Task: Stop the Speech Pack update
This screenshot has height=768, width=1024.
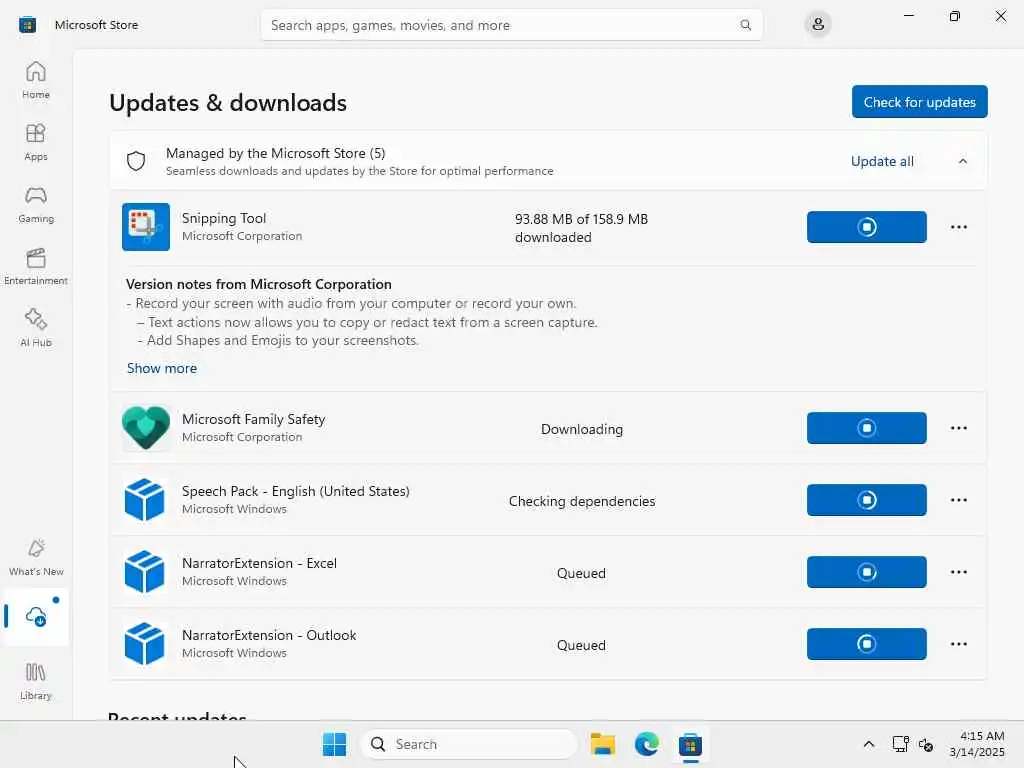Action: (x=867, y=500)
